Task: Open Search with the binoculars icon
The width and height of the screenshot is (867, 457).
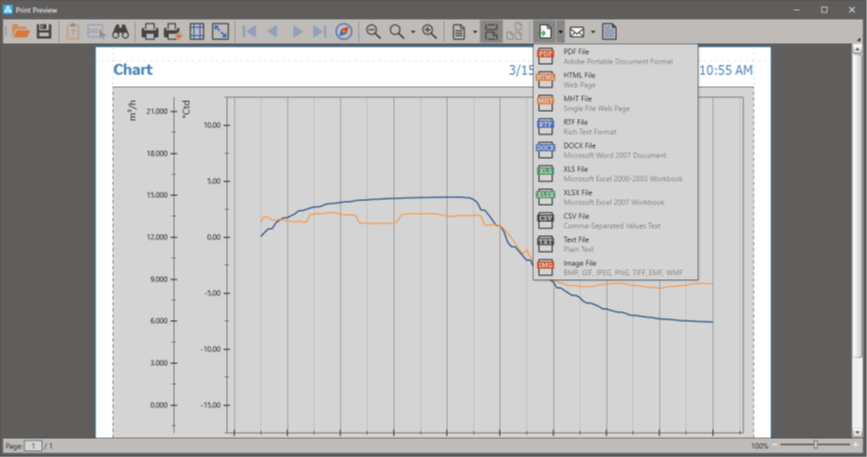Action: point(121,32)
